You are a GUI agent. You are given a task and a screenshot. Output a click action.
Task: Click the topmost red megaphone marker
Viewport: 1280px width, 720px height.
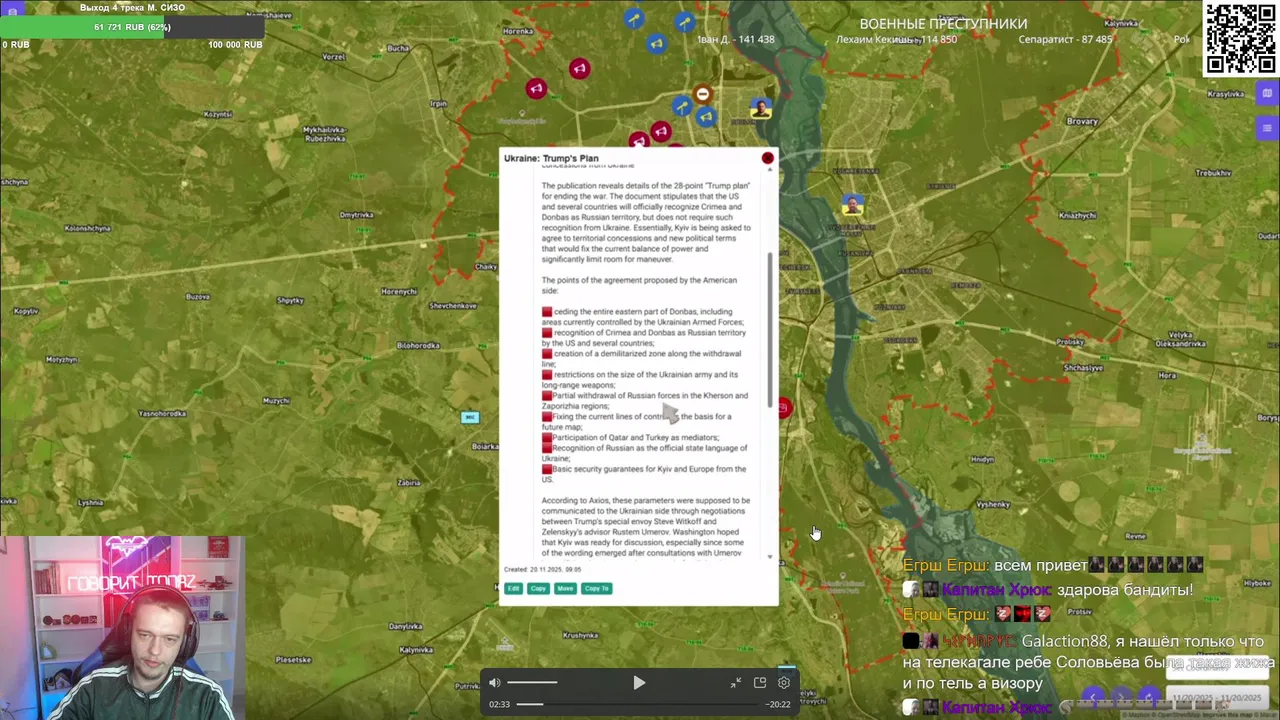pos(579,68)
